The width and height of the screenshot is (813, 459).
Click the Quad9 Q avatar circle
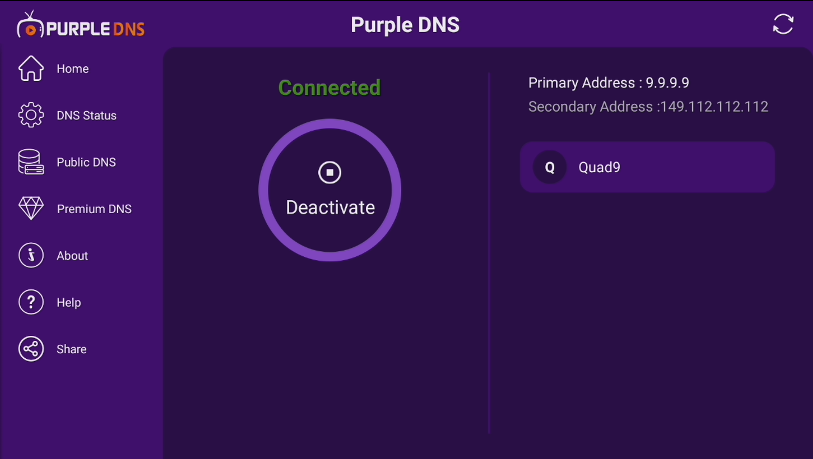point(549,167)
